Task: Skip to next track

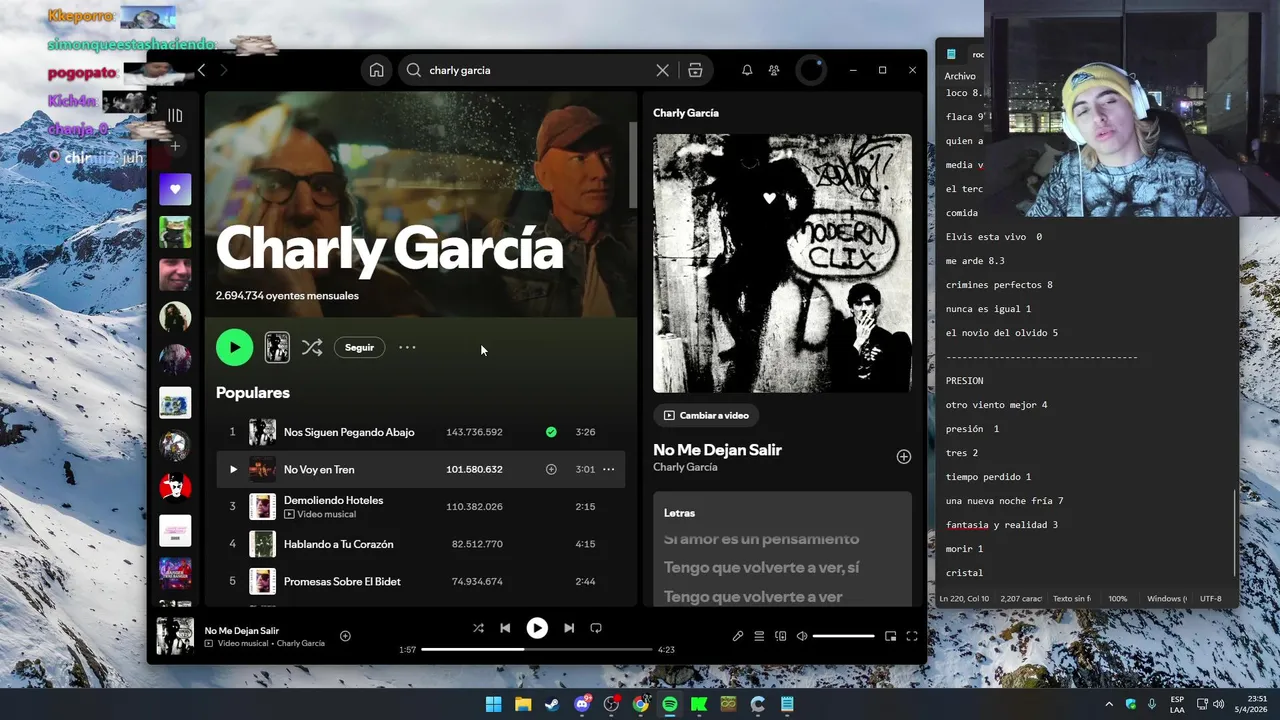Action: click(x=569, y=628)
